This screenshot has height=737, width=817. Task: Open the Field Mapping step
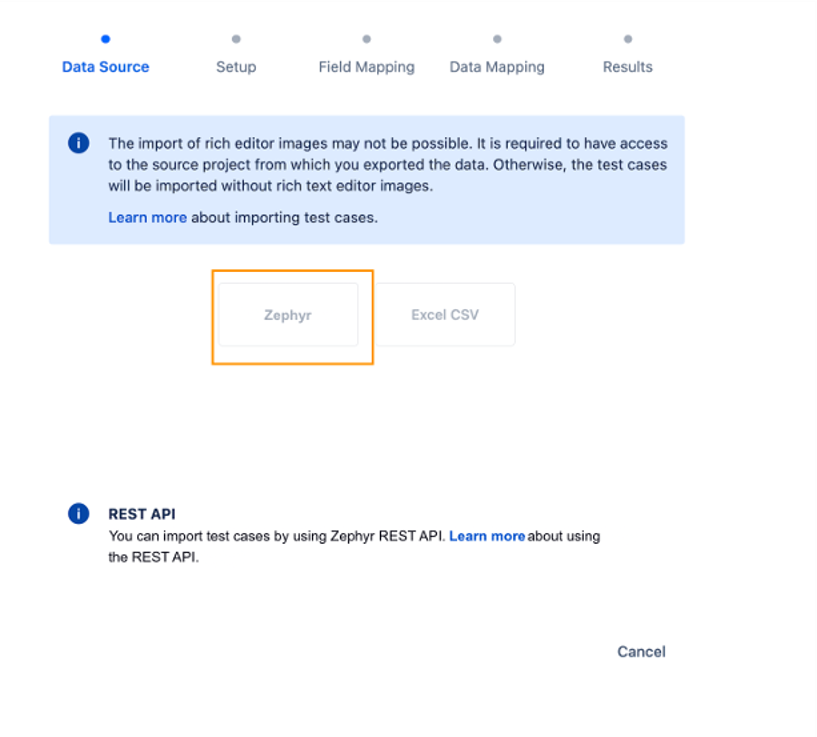pos(366,67)
